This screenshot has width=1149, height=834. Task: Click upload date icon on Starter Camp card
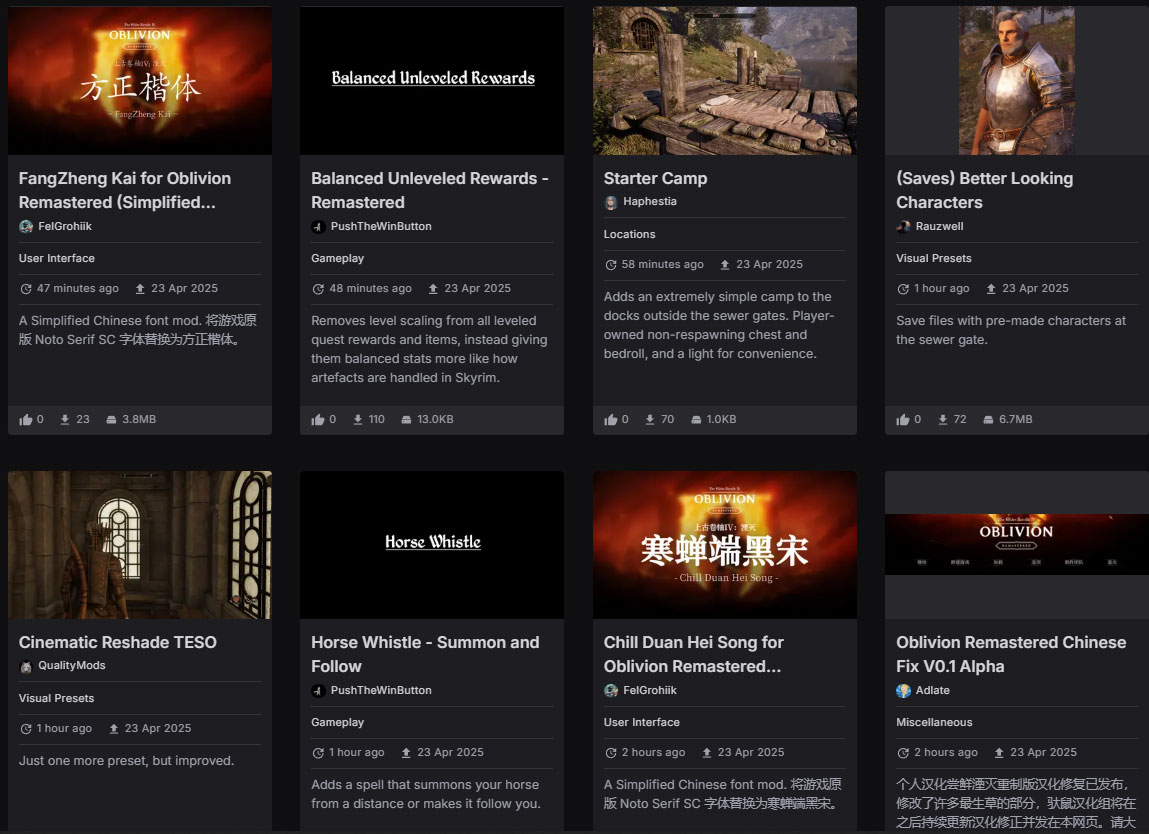(725, 265)
